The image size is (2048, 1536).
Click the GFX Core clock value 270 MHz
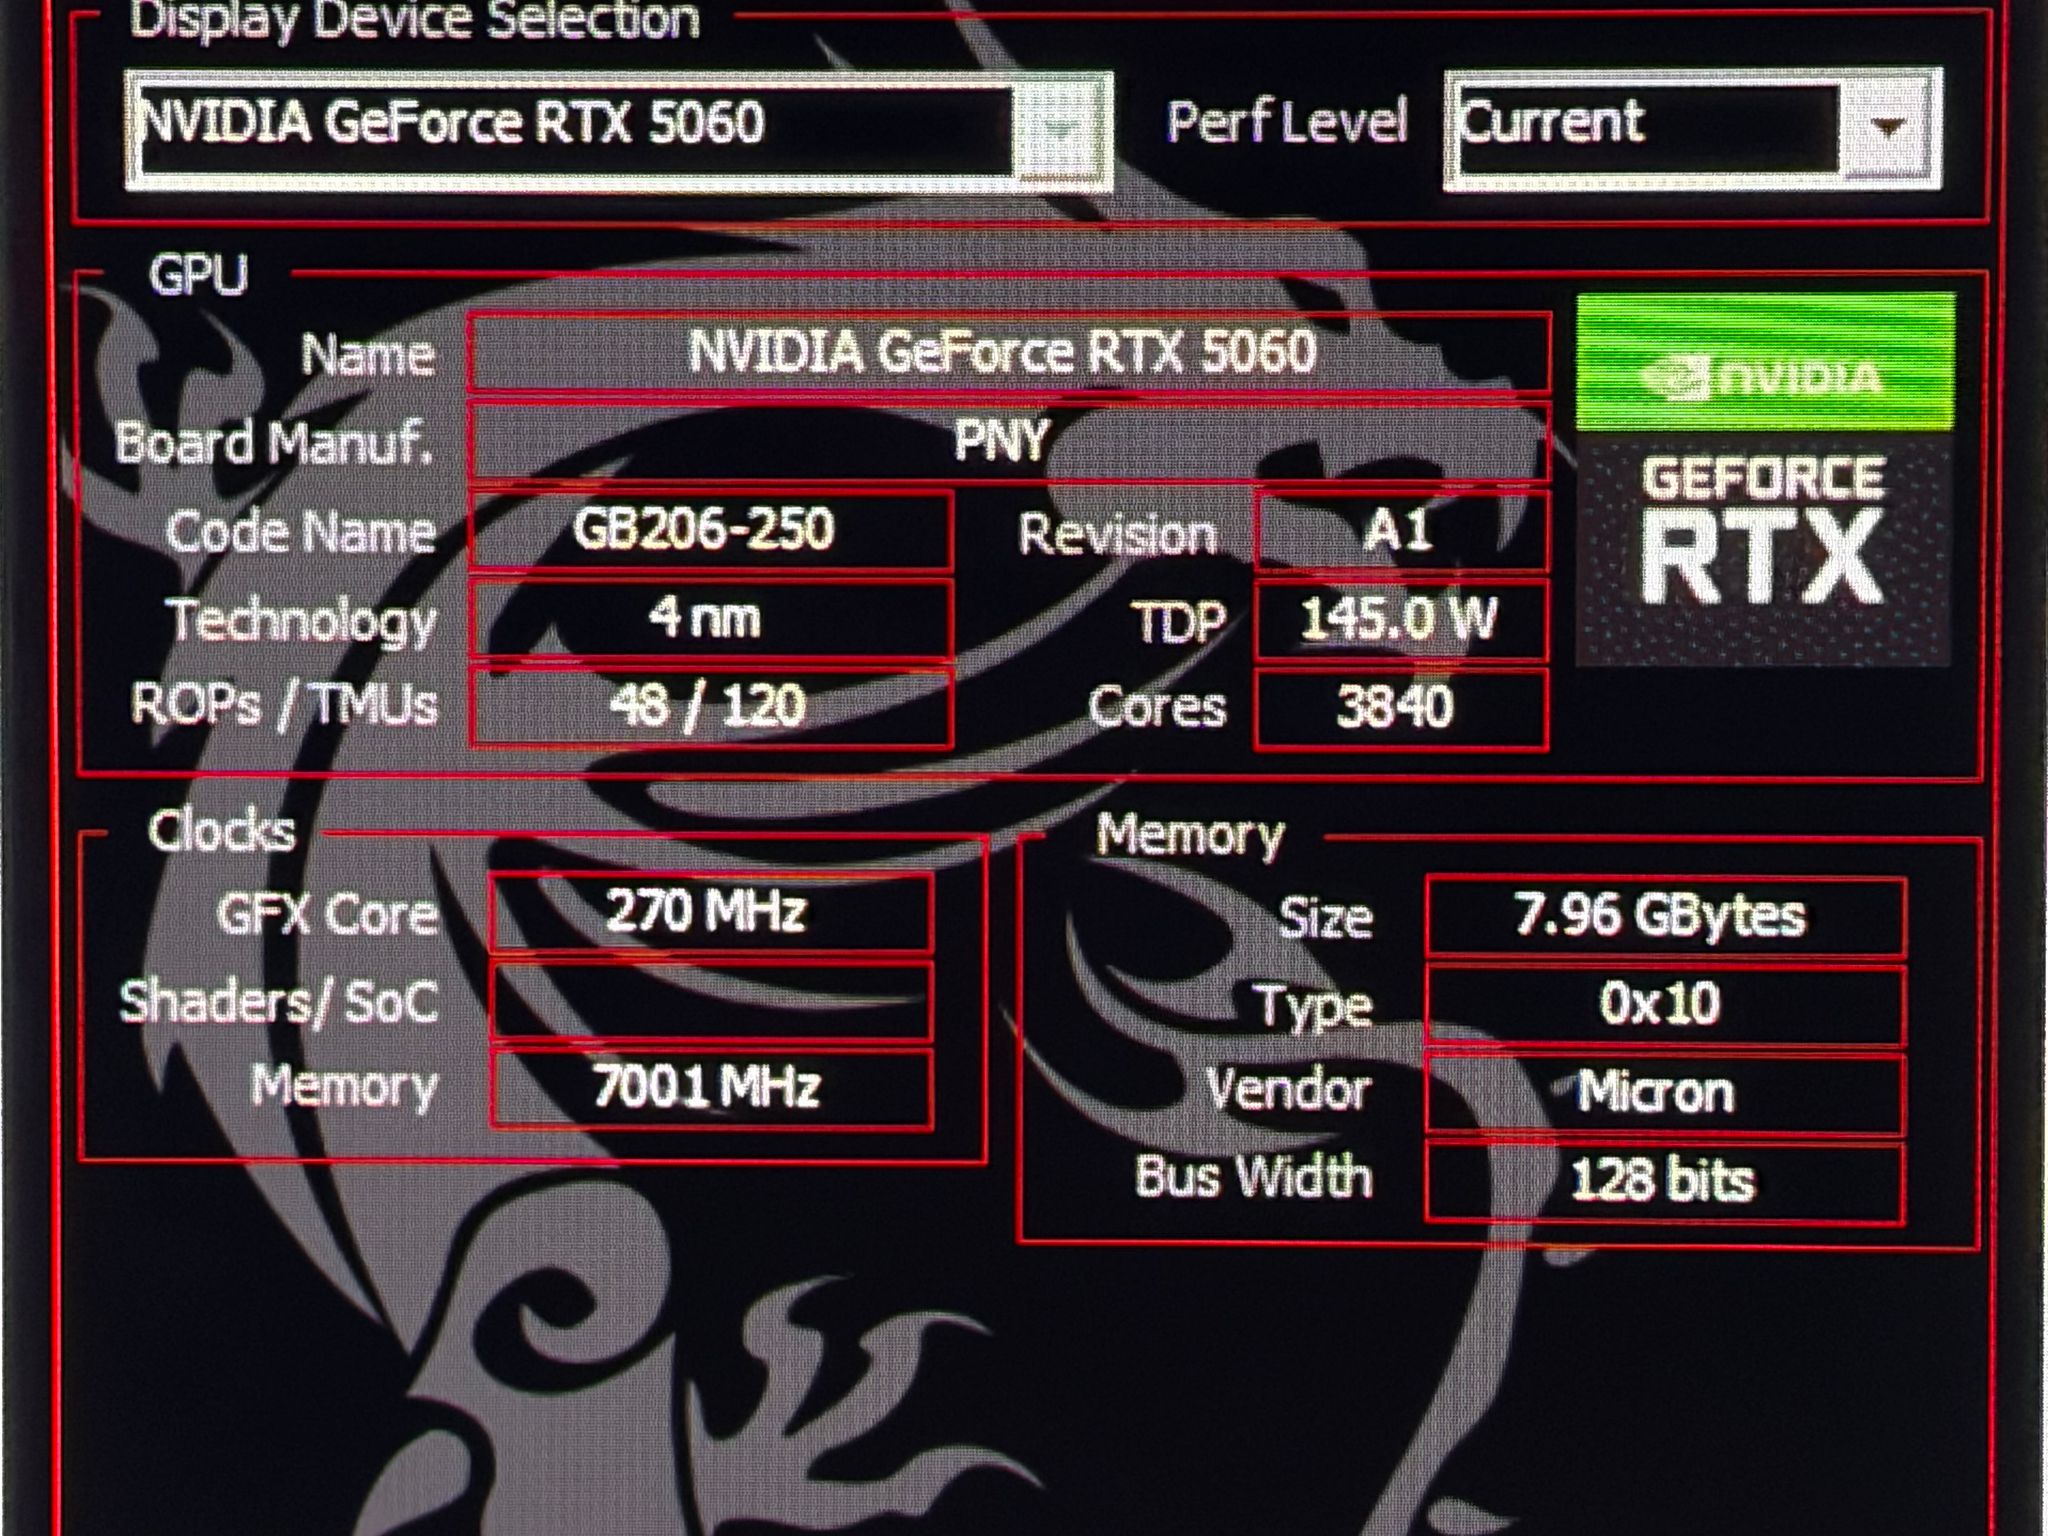click(x=711, y=912)
